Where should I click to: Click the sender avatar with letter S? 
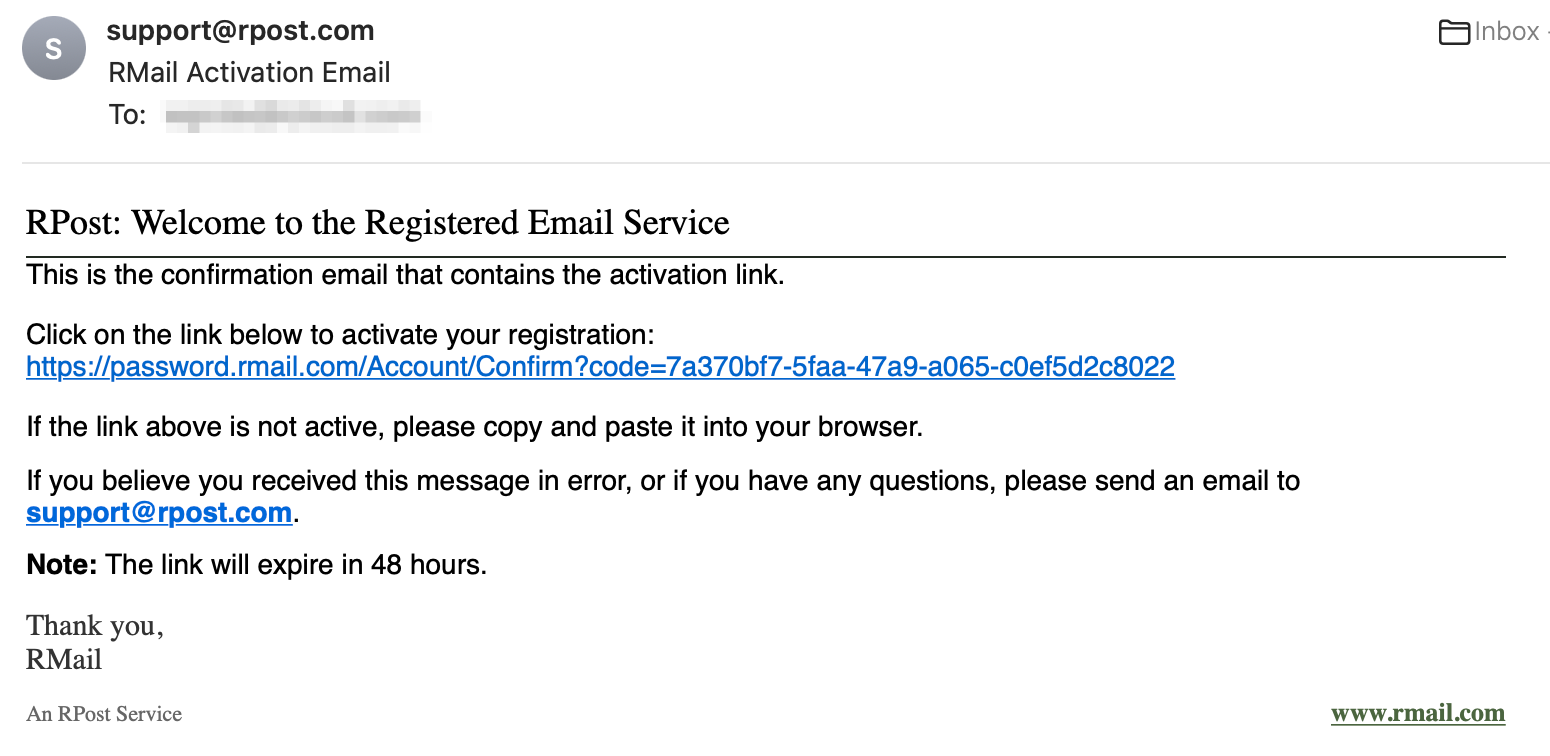54,49
